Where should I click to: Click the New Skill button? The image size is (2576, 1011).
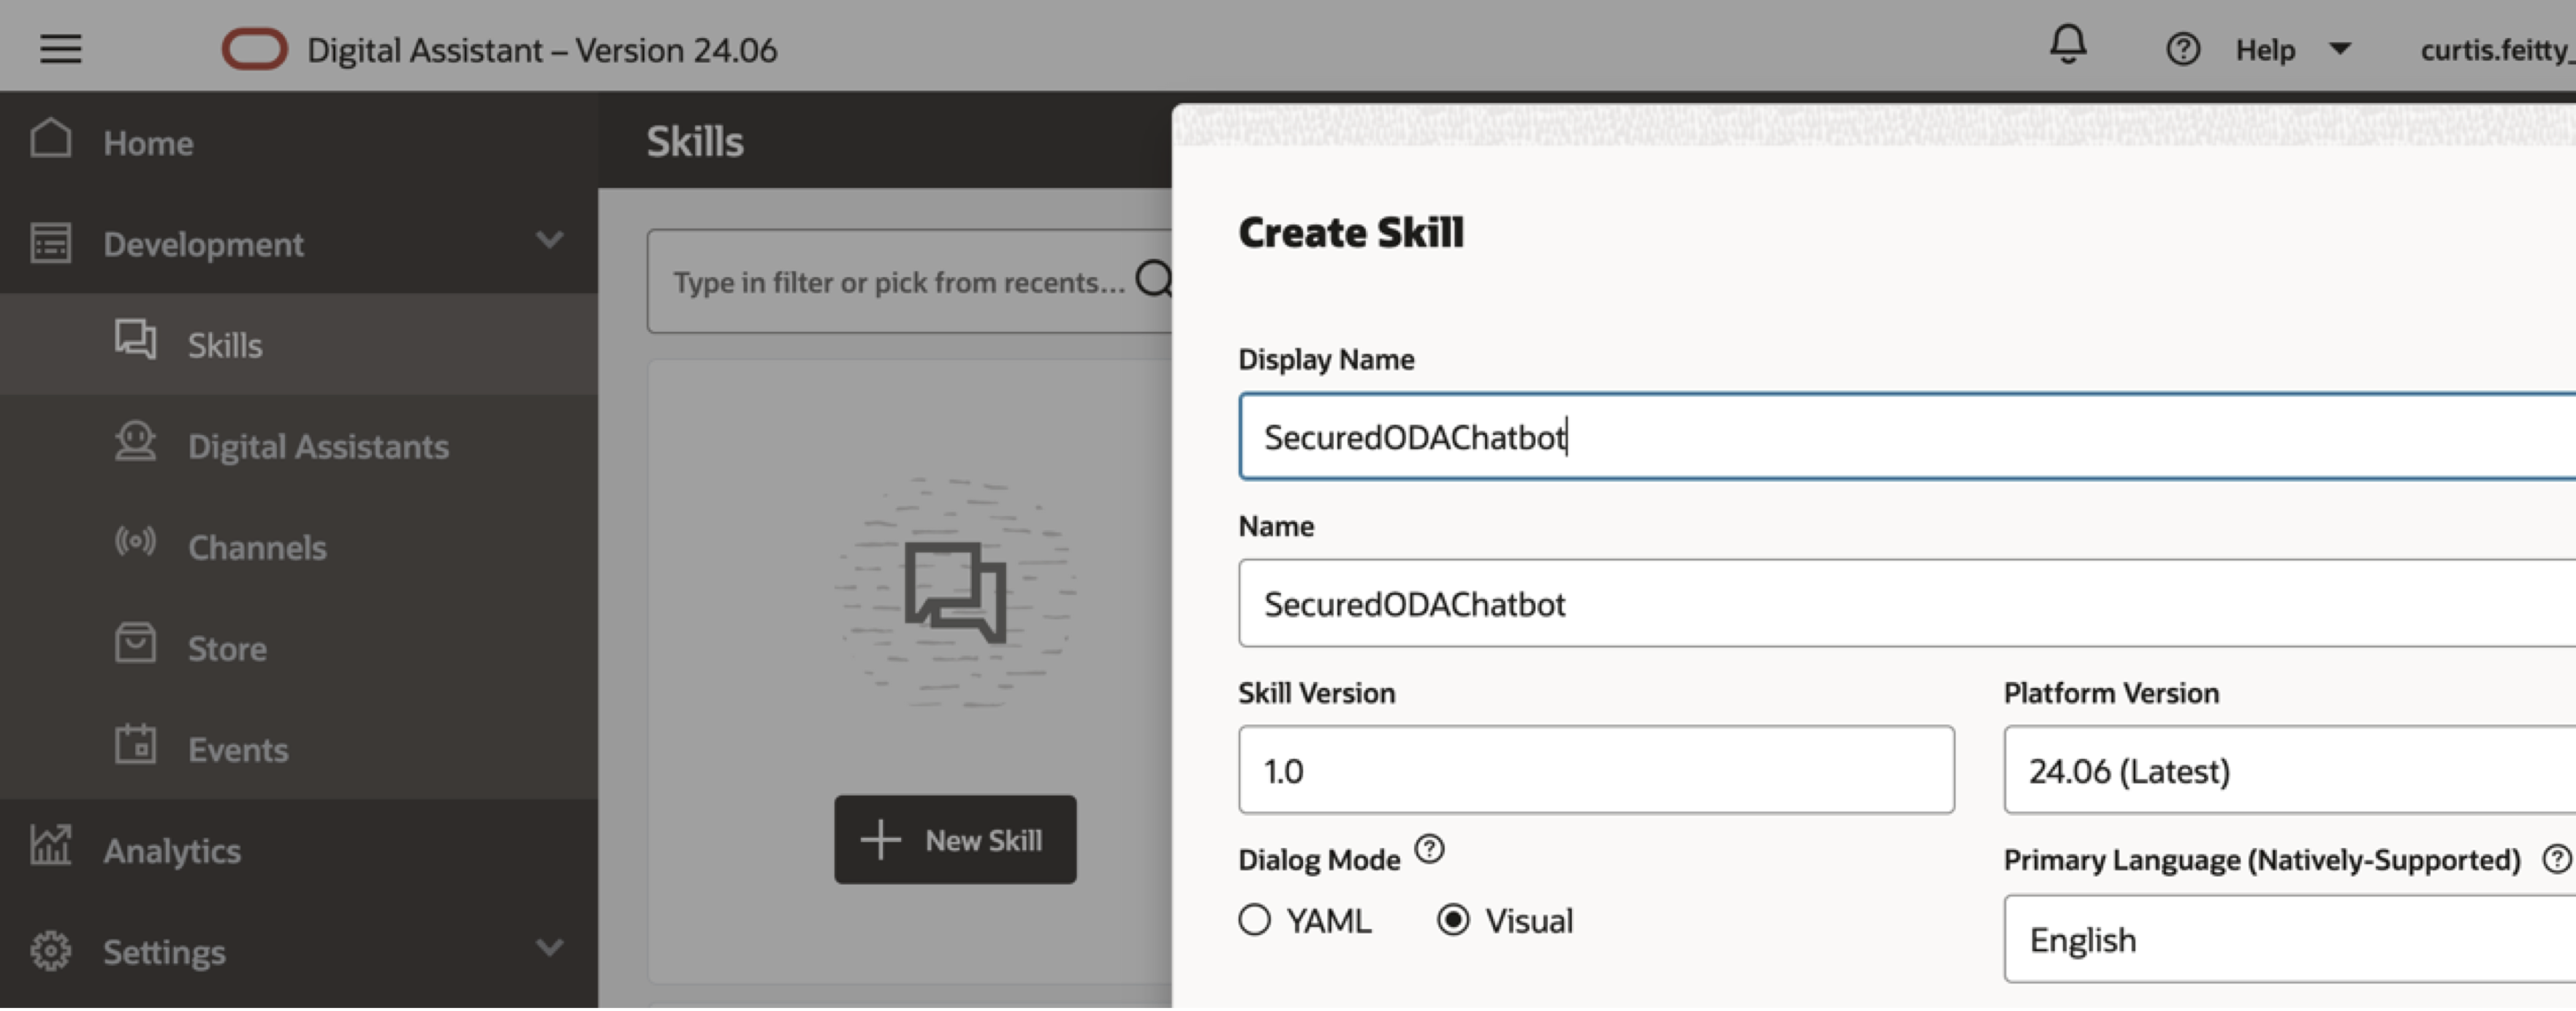tap(955, 840)
